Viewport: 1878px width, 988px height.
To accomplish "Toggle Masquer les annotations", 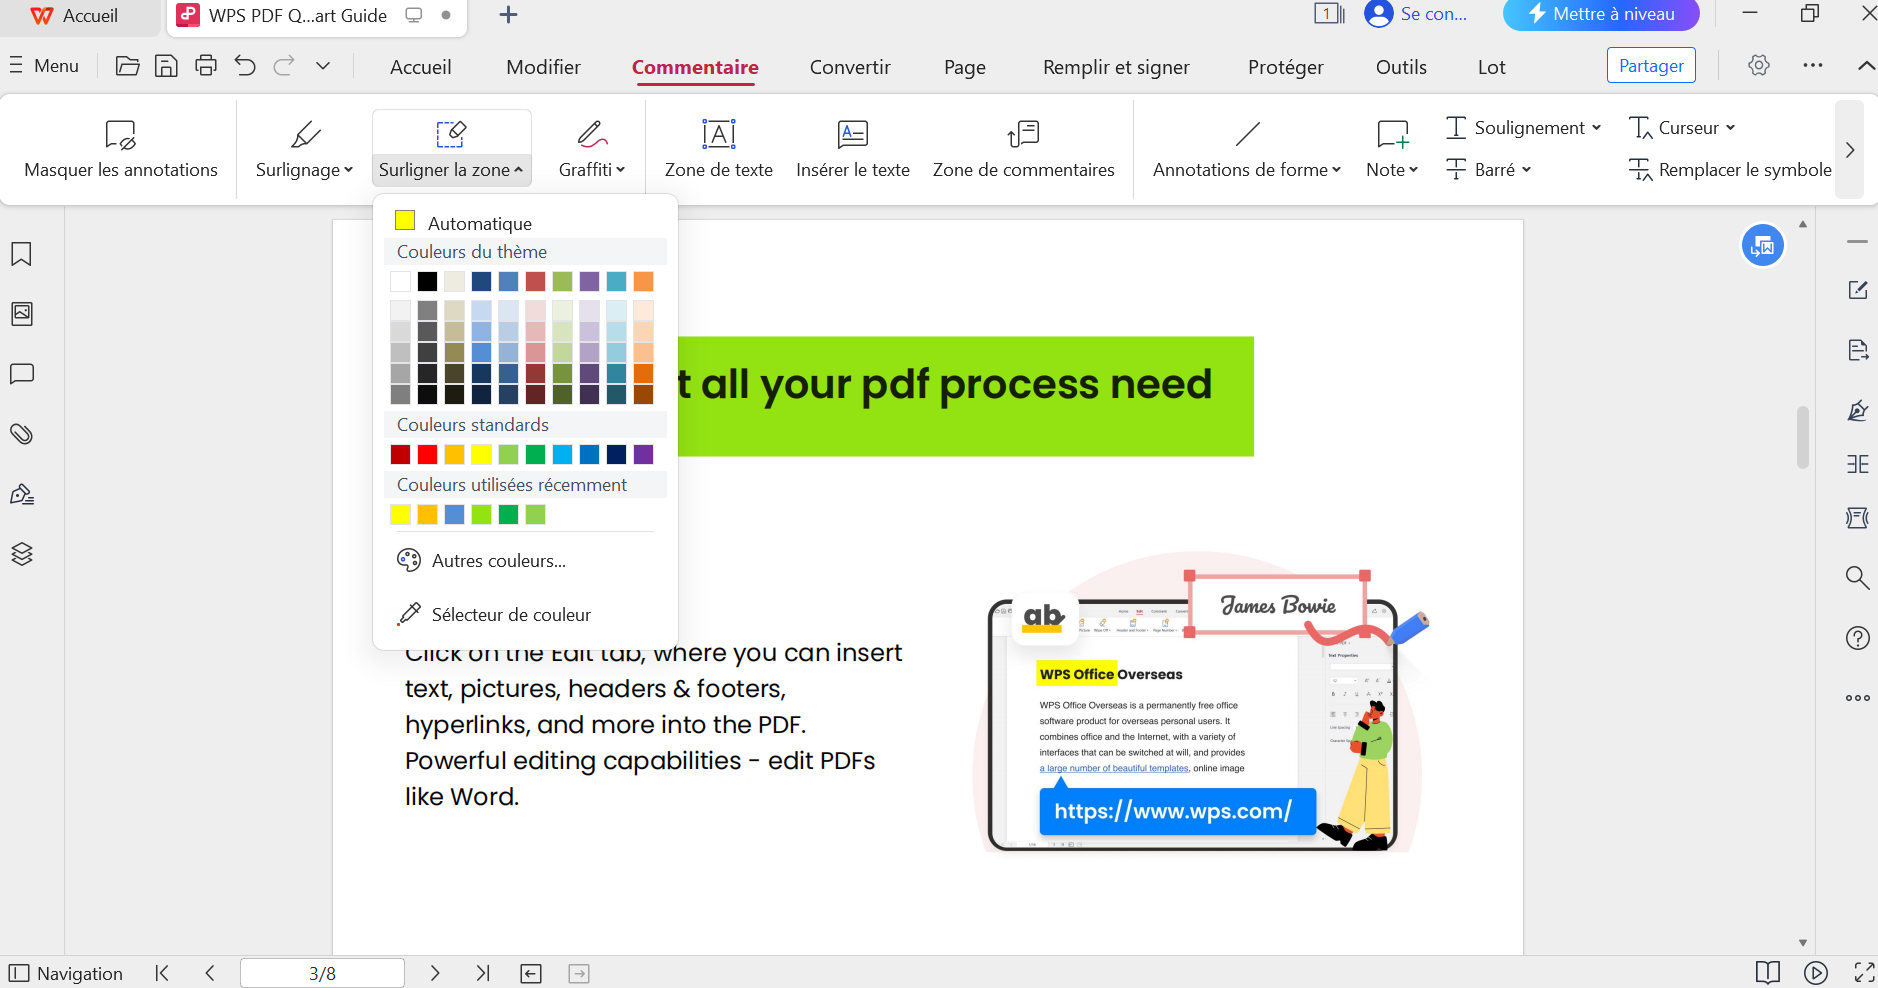I will point(121,148).
